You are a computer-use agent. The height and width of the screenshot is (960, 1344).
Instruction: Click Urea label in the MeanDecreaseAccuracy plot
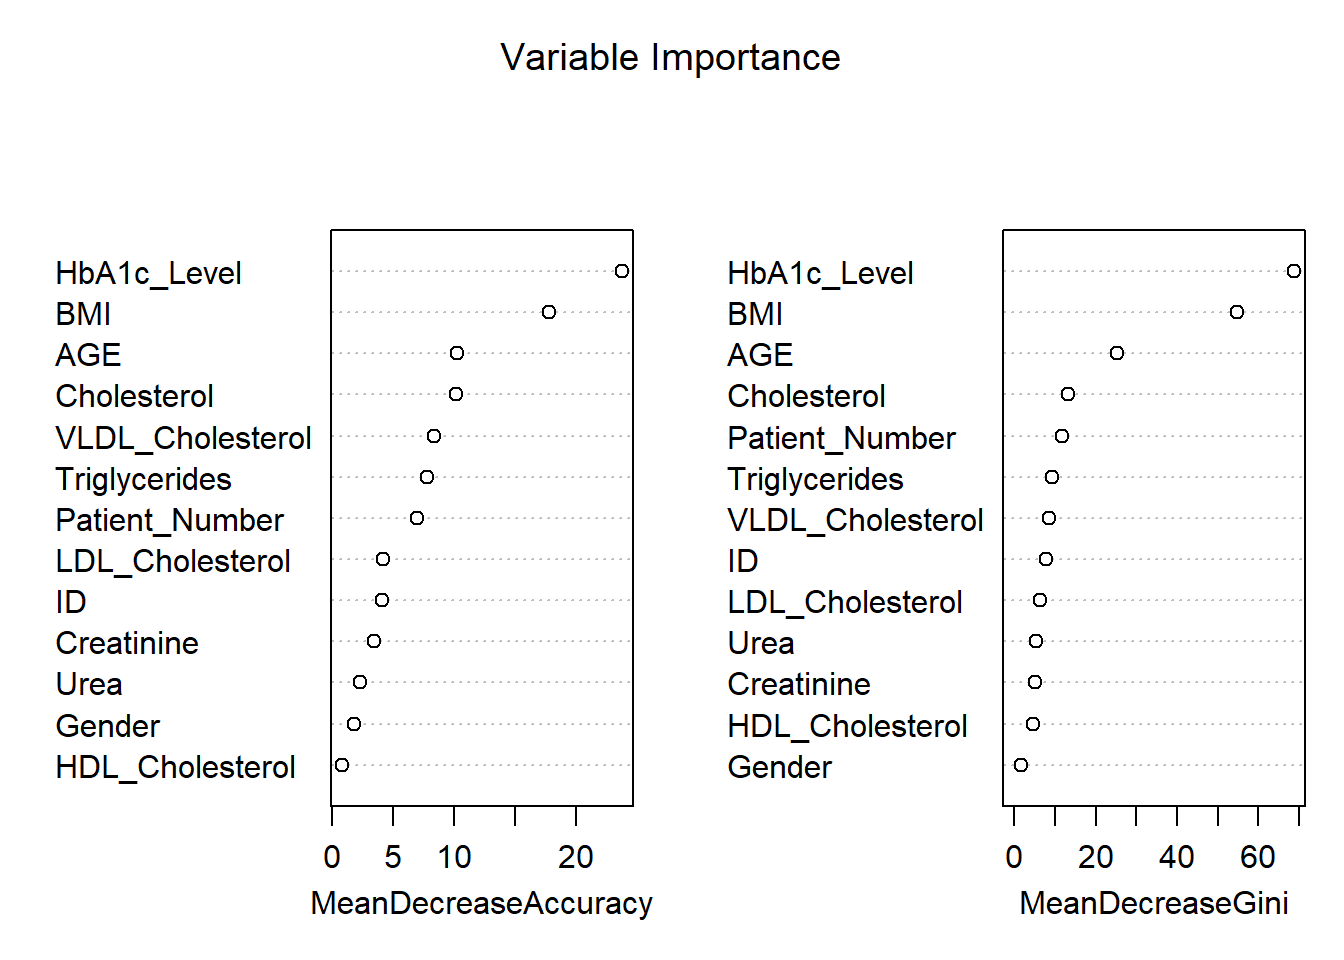[89, 684]
